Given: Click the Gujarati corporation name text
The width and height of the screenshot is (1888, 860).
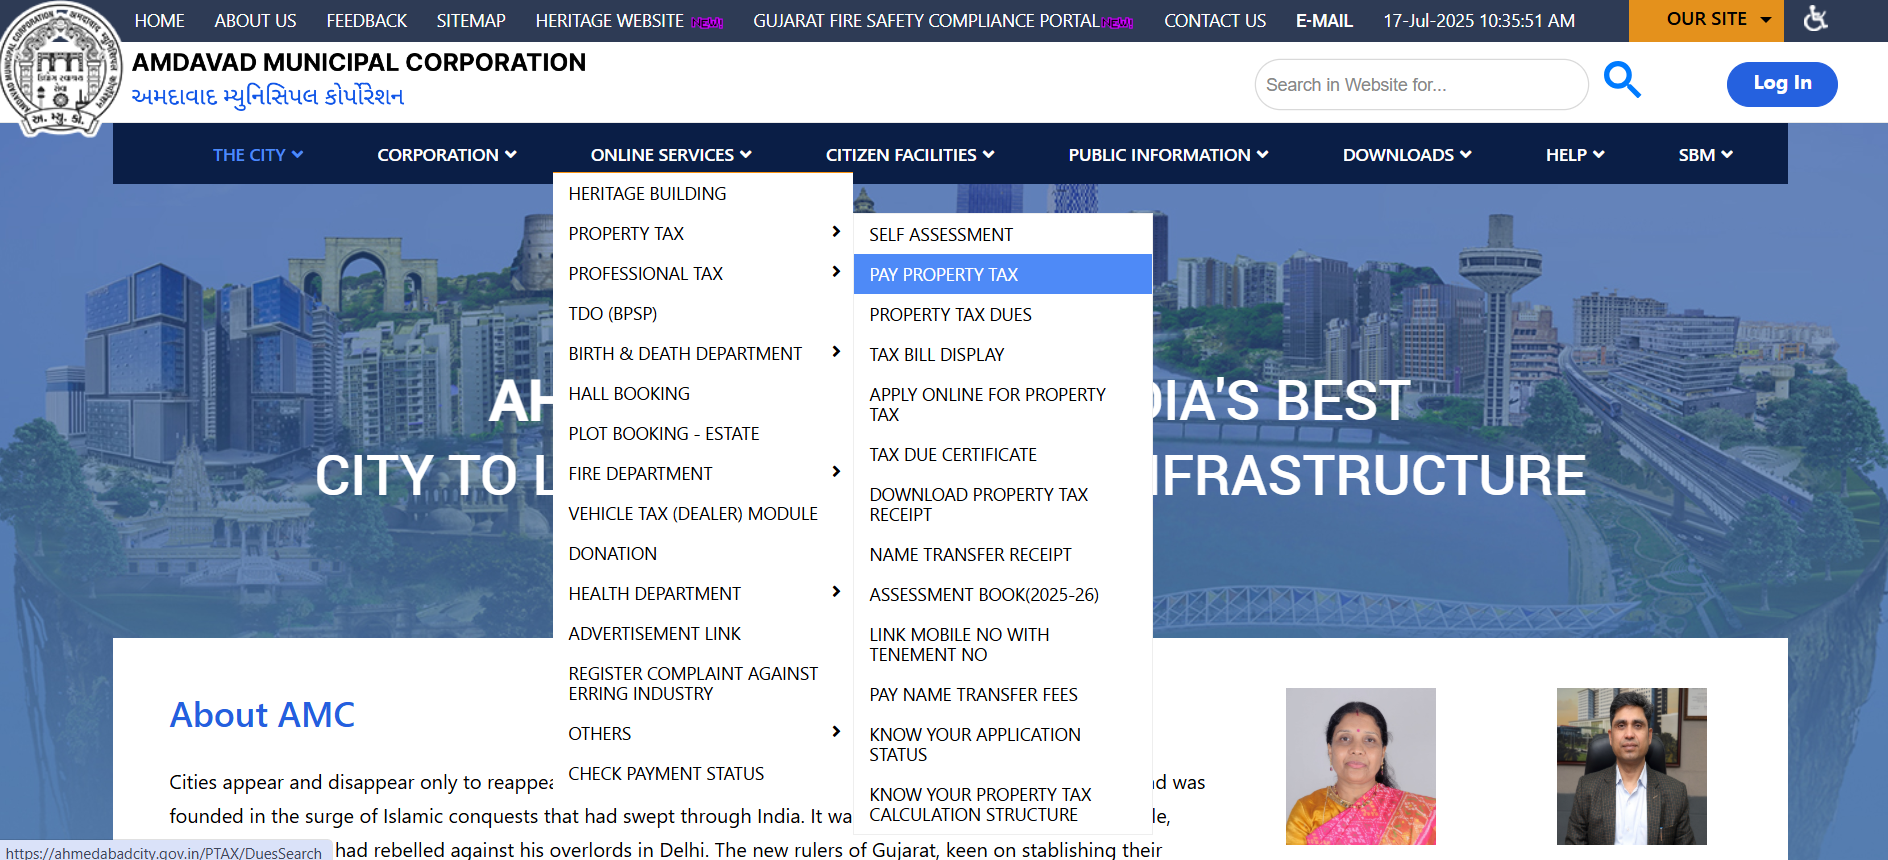Looking at the screenshot, I should (x=267, y=96).
